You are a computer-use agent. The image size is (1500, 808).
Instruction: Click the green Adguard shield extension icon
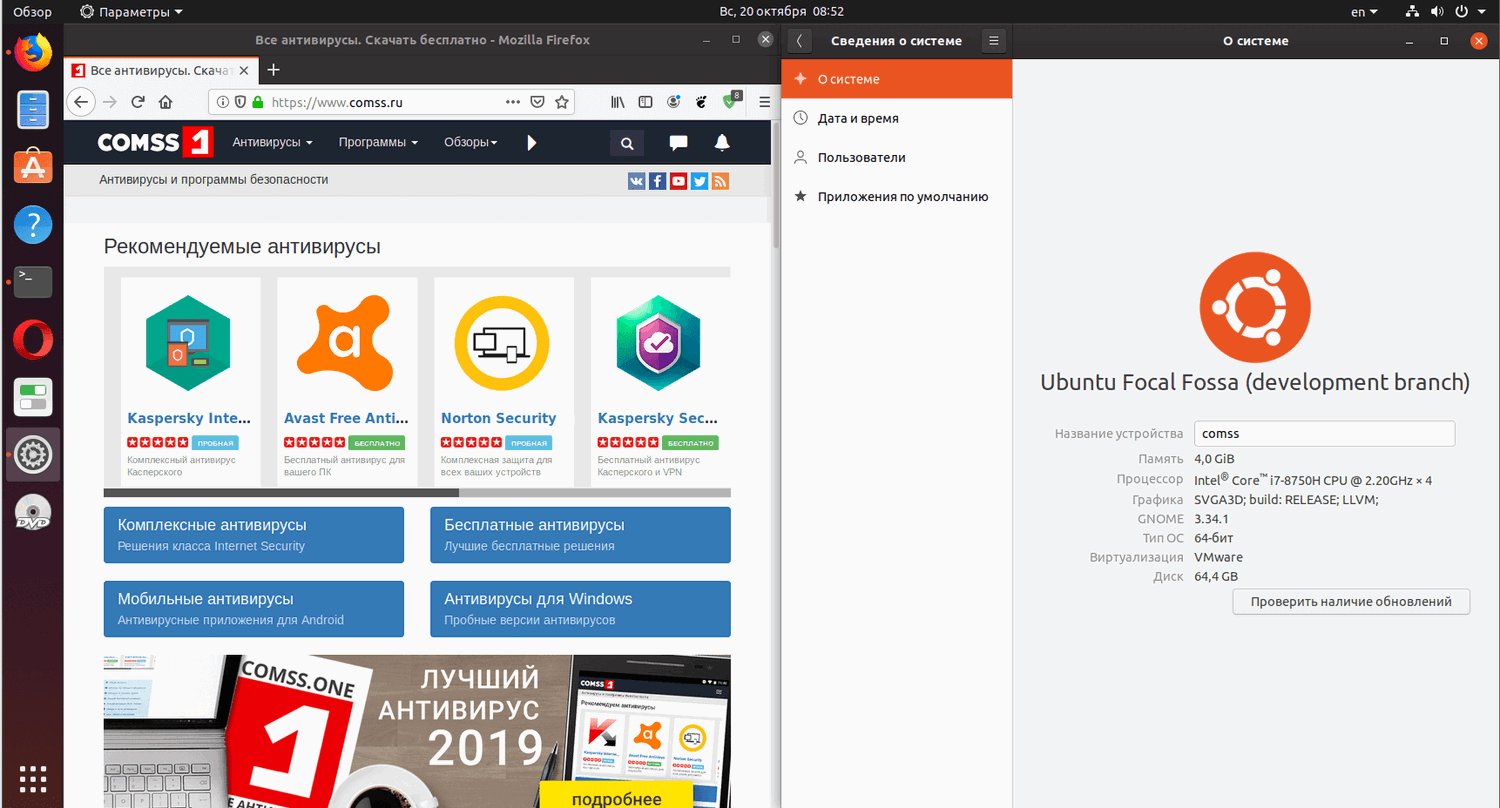[x=729, y=101]
